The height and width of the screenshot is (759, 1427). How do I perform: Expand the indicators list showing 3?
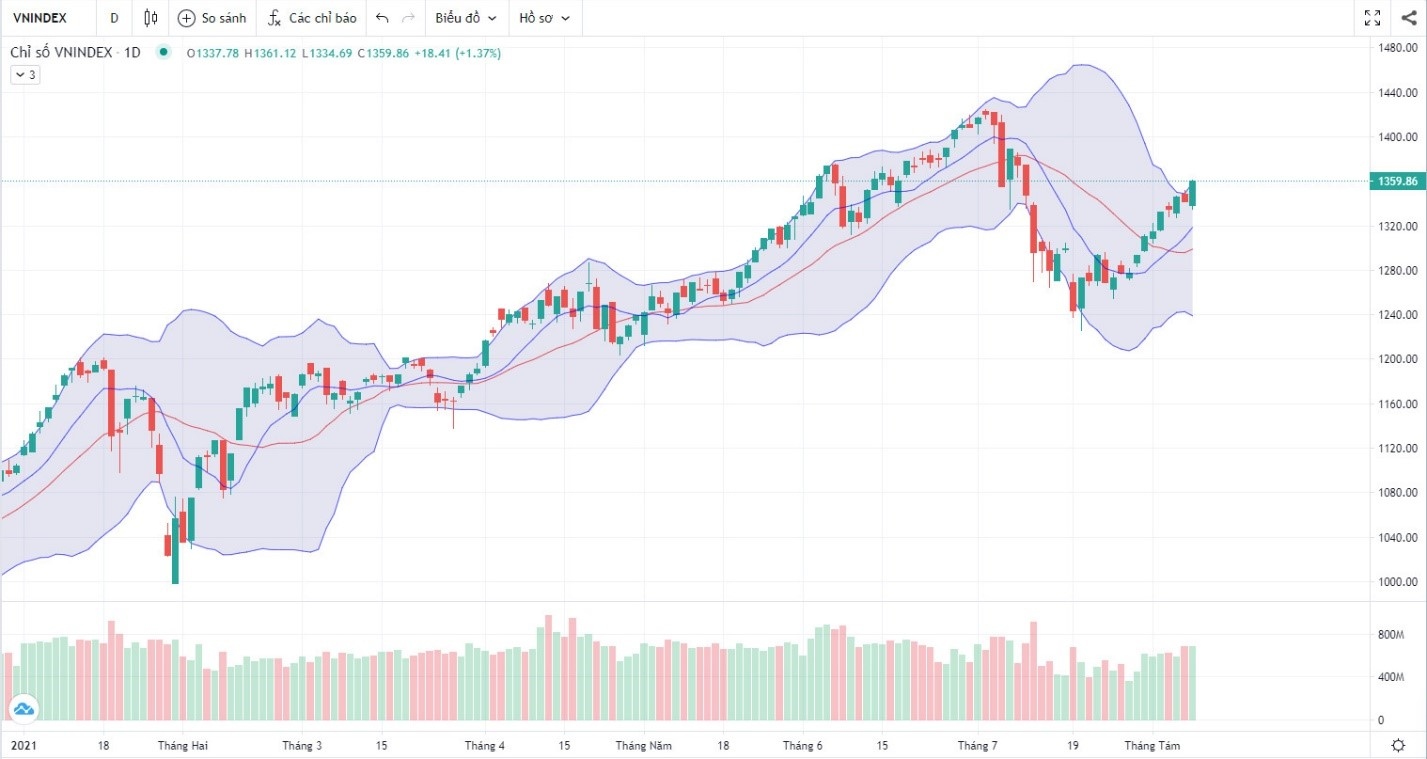pos(24,74)
